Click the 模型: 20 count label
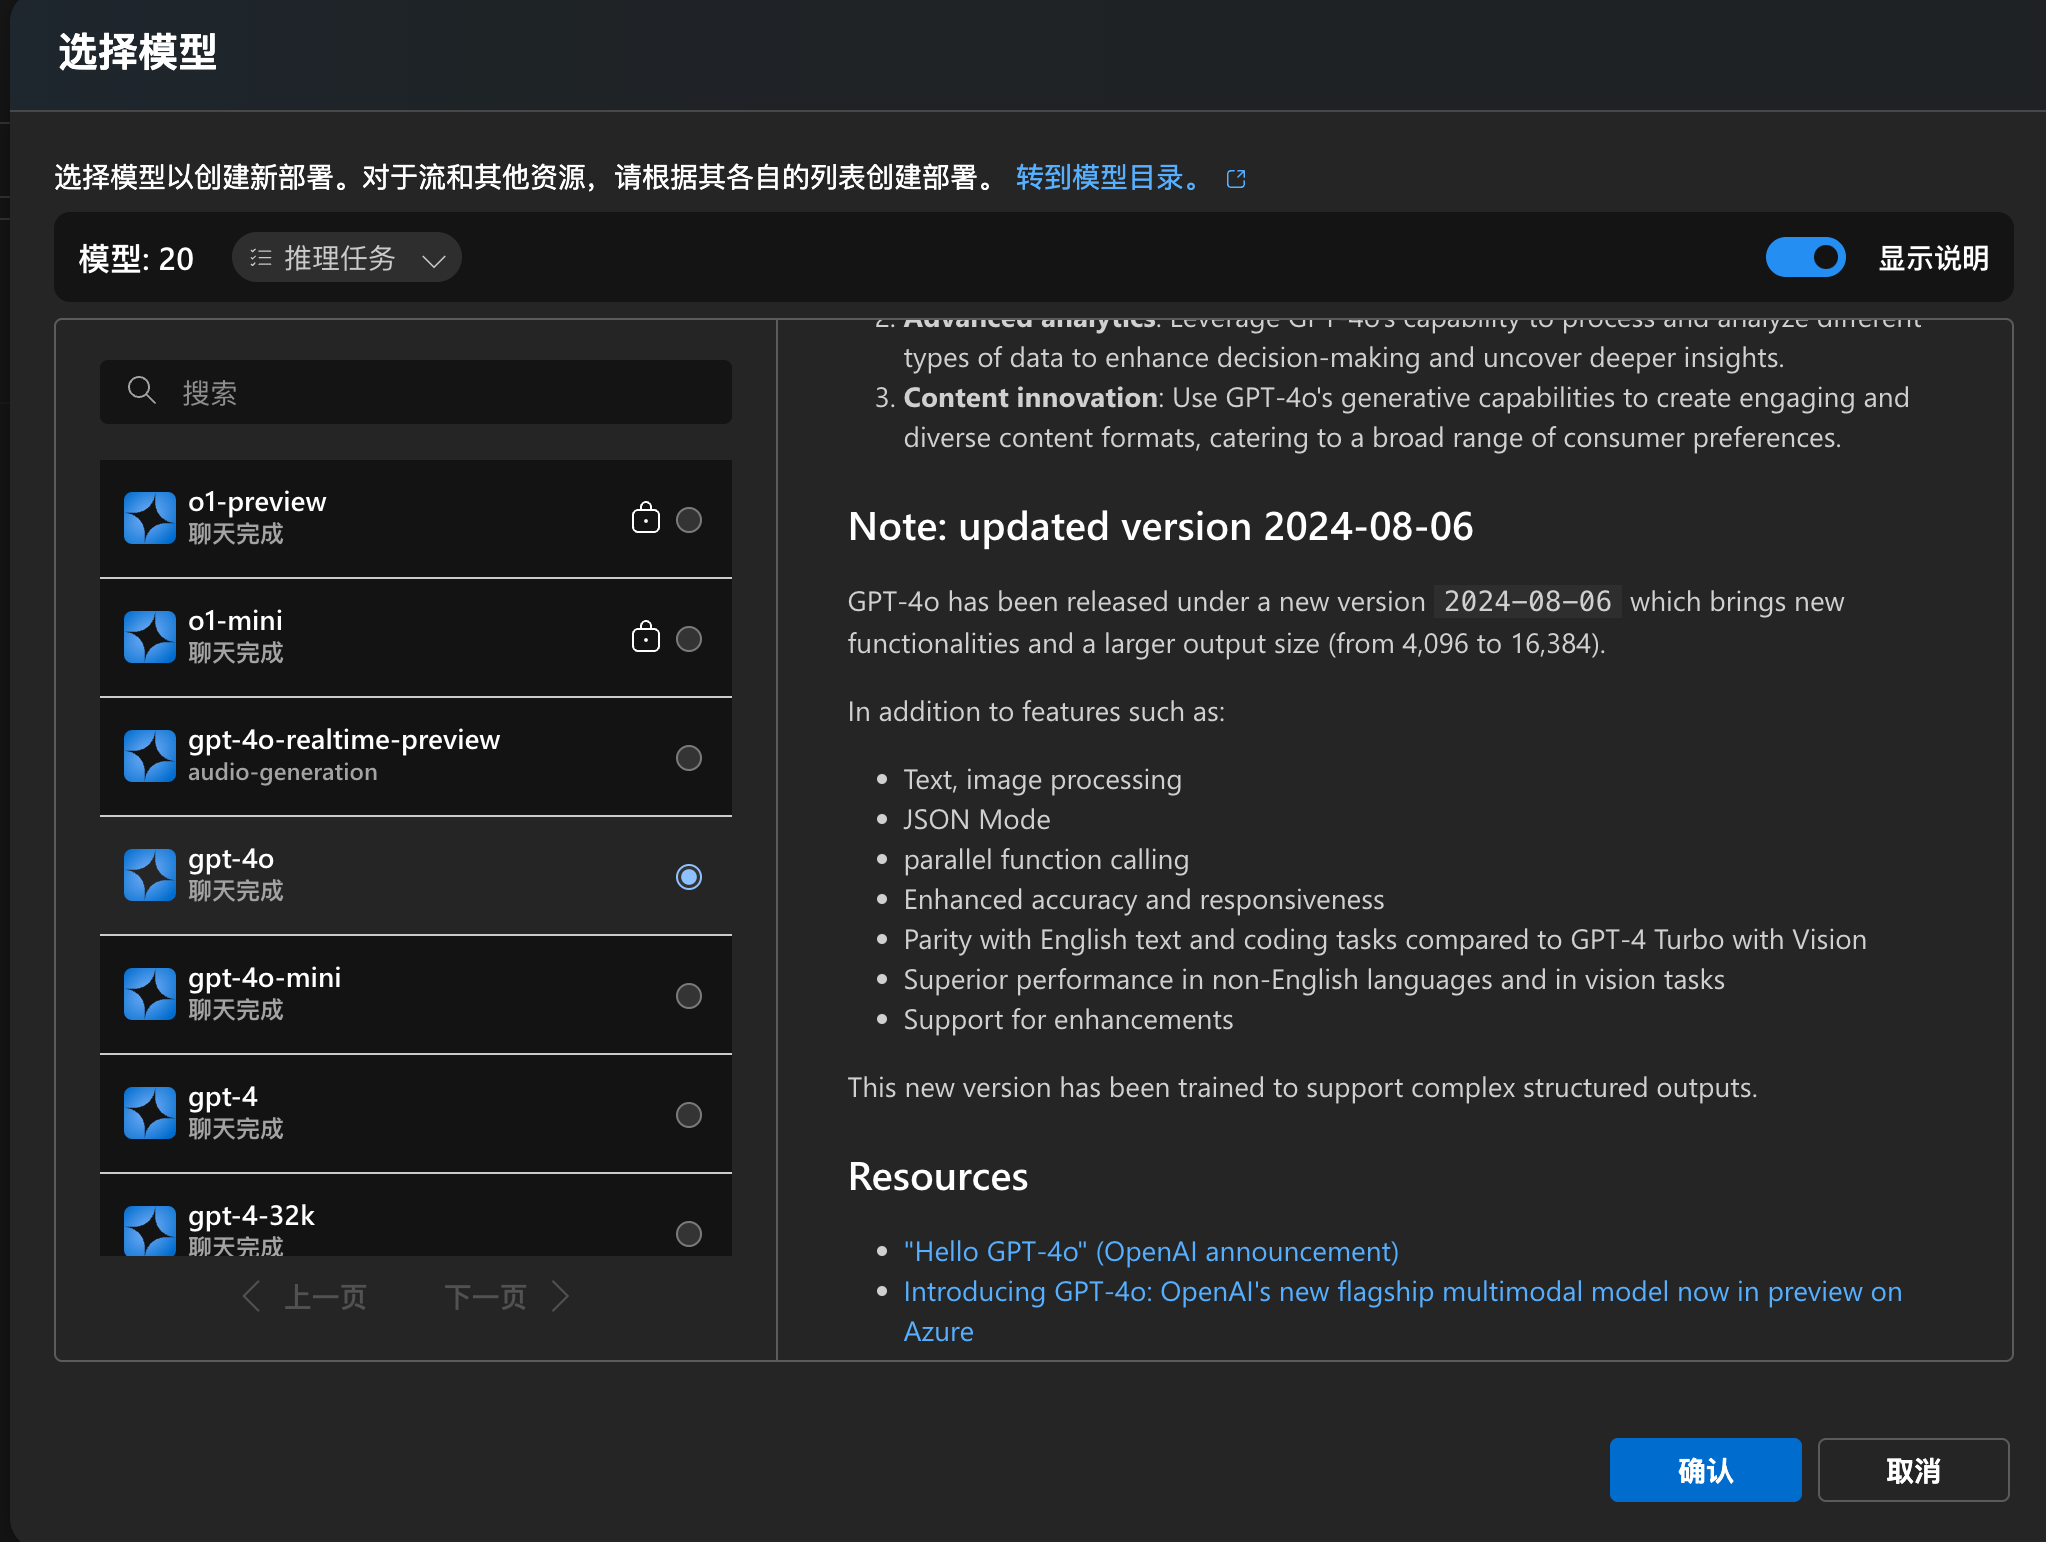Viewport: 2046px width, 1542px height. [x=136, y=259]
